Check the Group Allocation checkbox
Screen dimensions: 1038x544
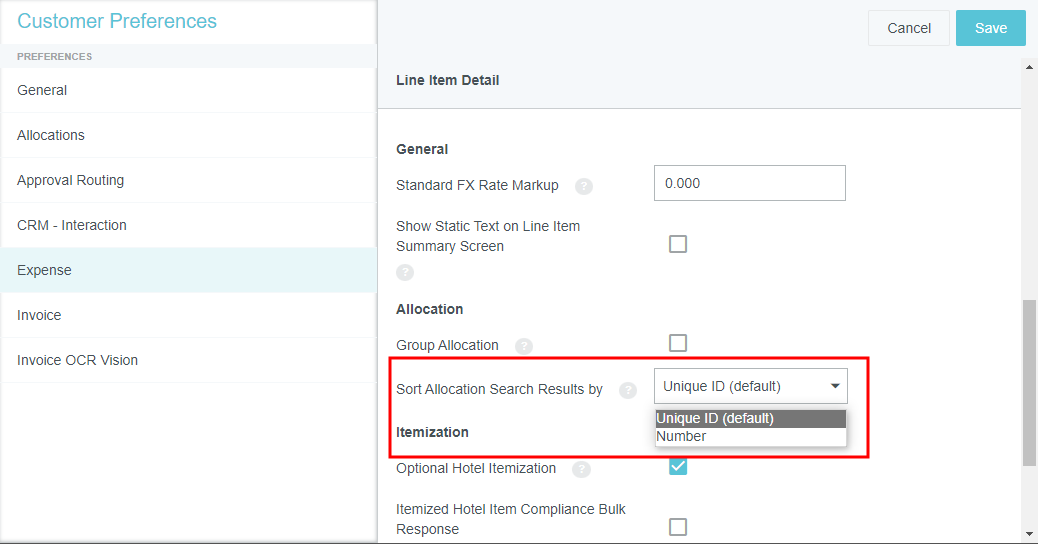(678, 343)
